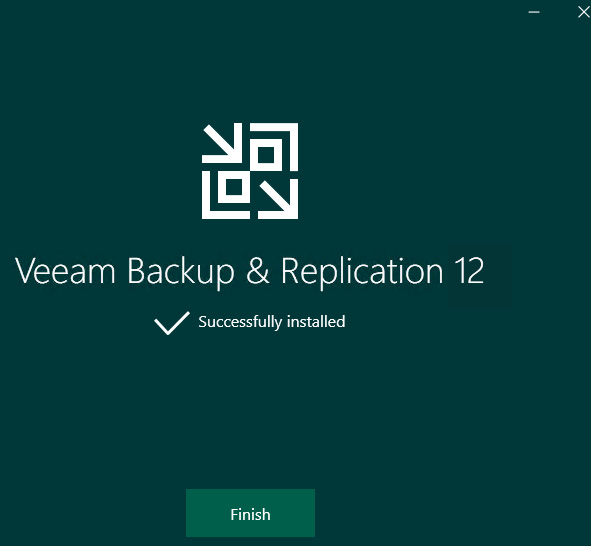
Task: Click the white L-shaped corner bracket in logo's bottom-left
Action: [x=222, y=200]
